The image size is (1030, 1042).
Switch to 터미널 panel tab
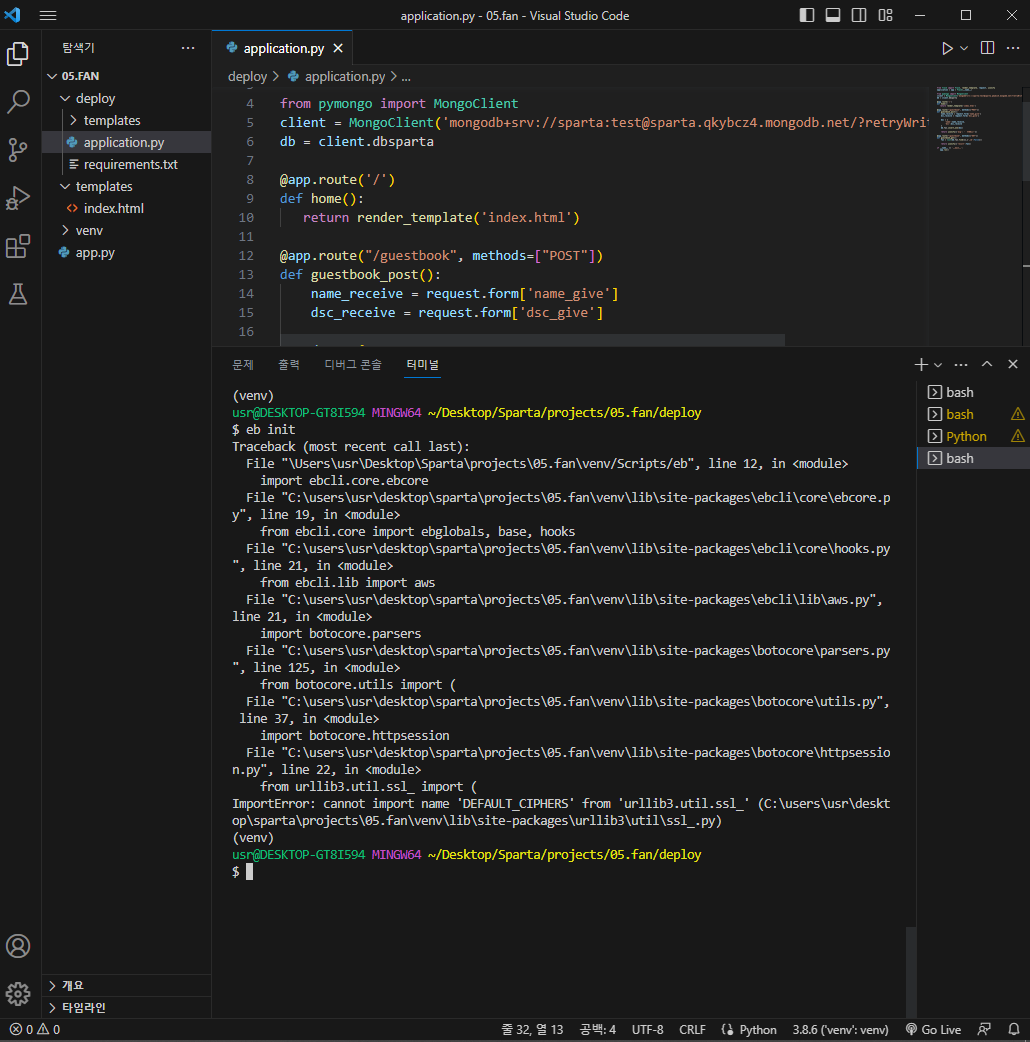pos(423,364)
